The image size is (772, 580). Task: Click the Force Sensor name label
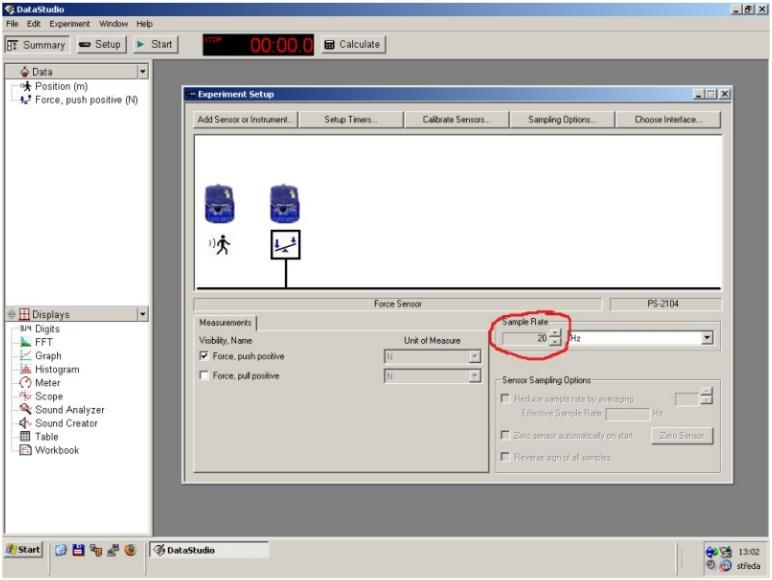pyautogui.click(x=398, y=304)
